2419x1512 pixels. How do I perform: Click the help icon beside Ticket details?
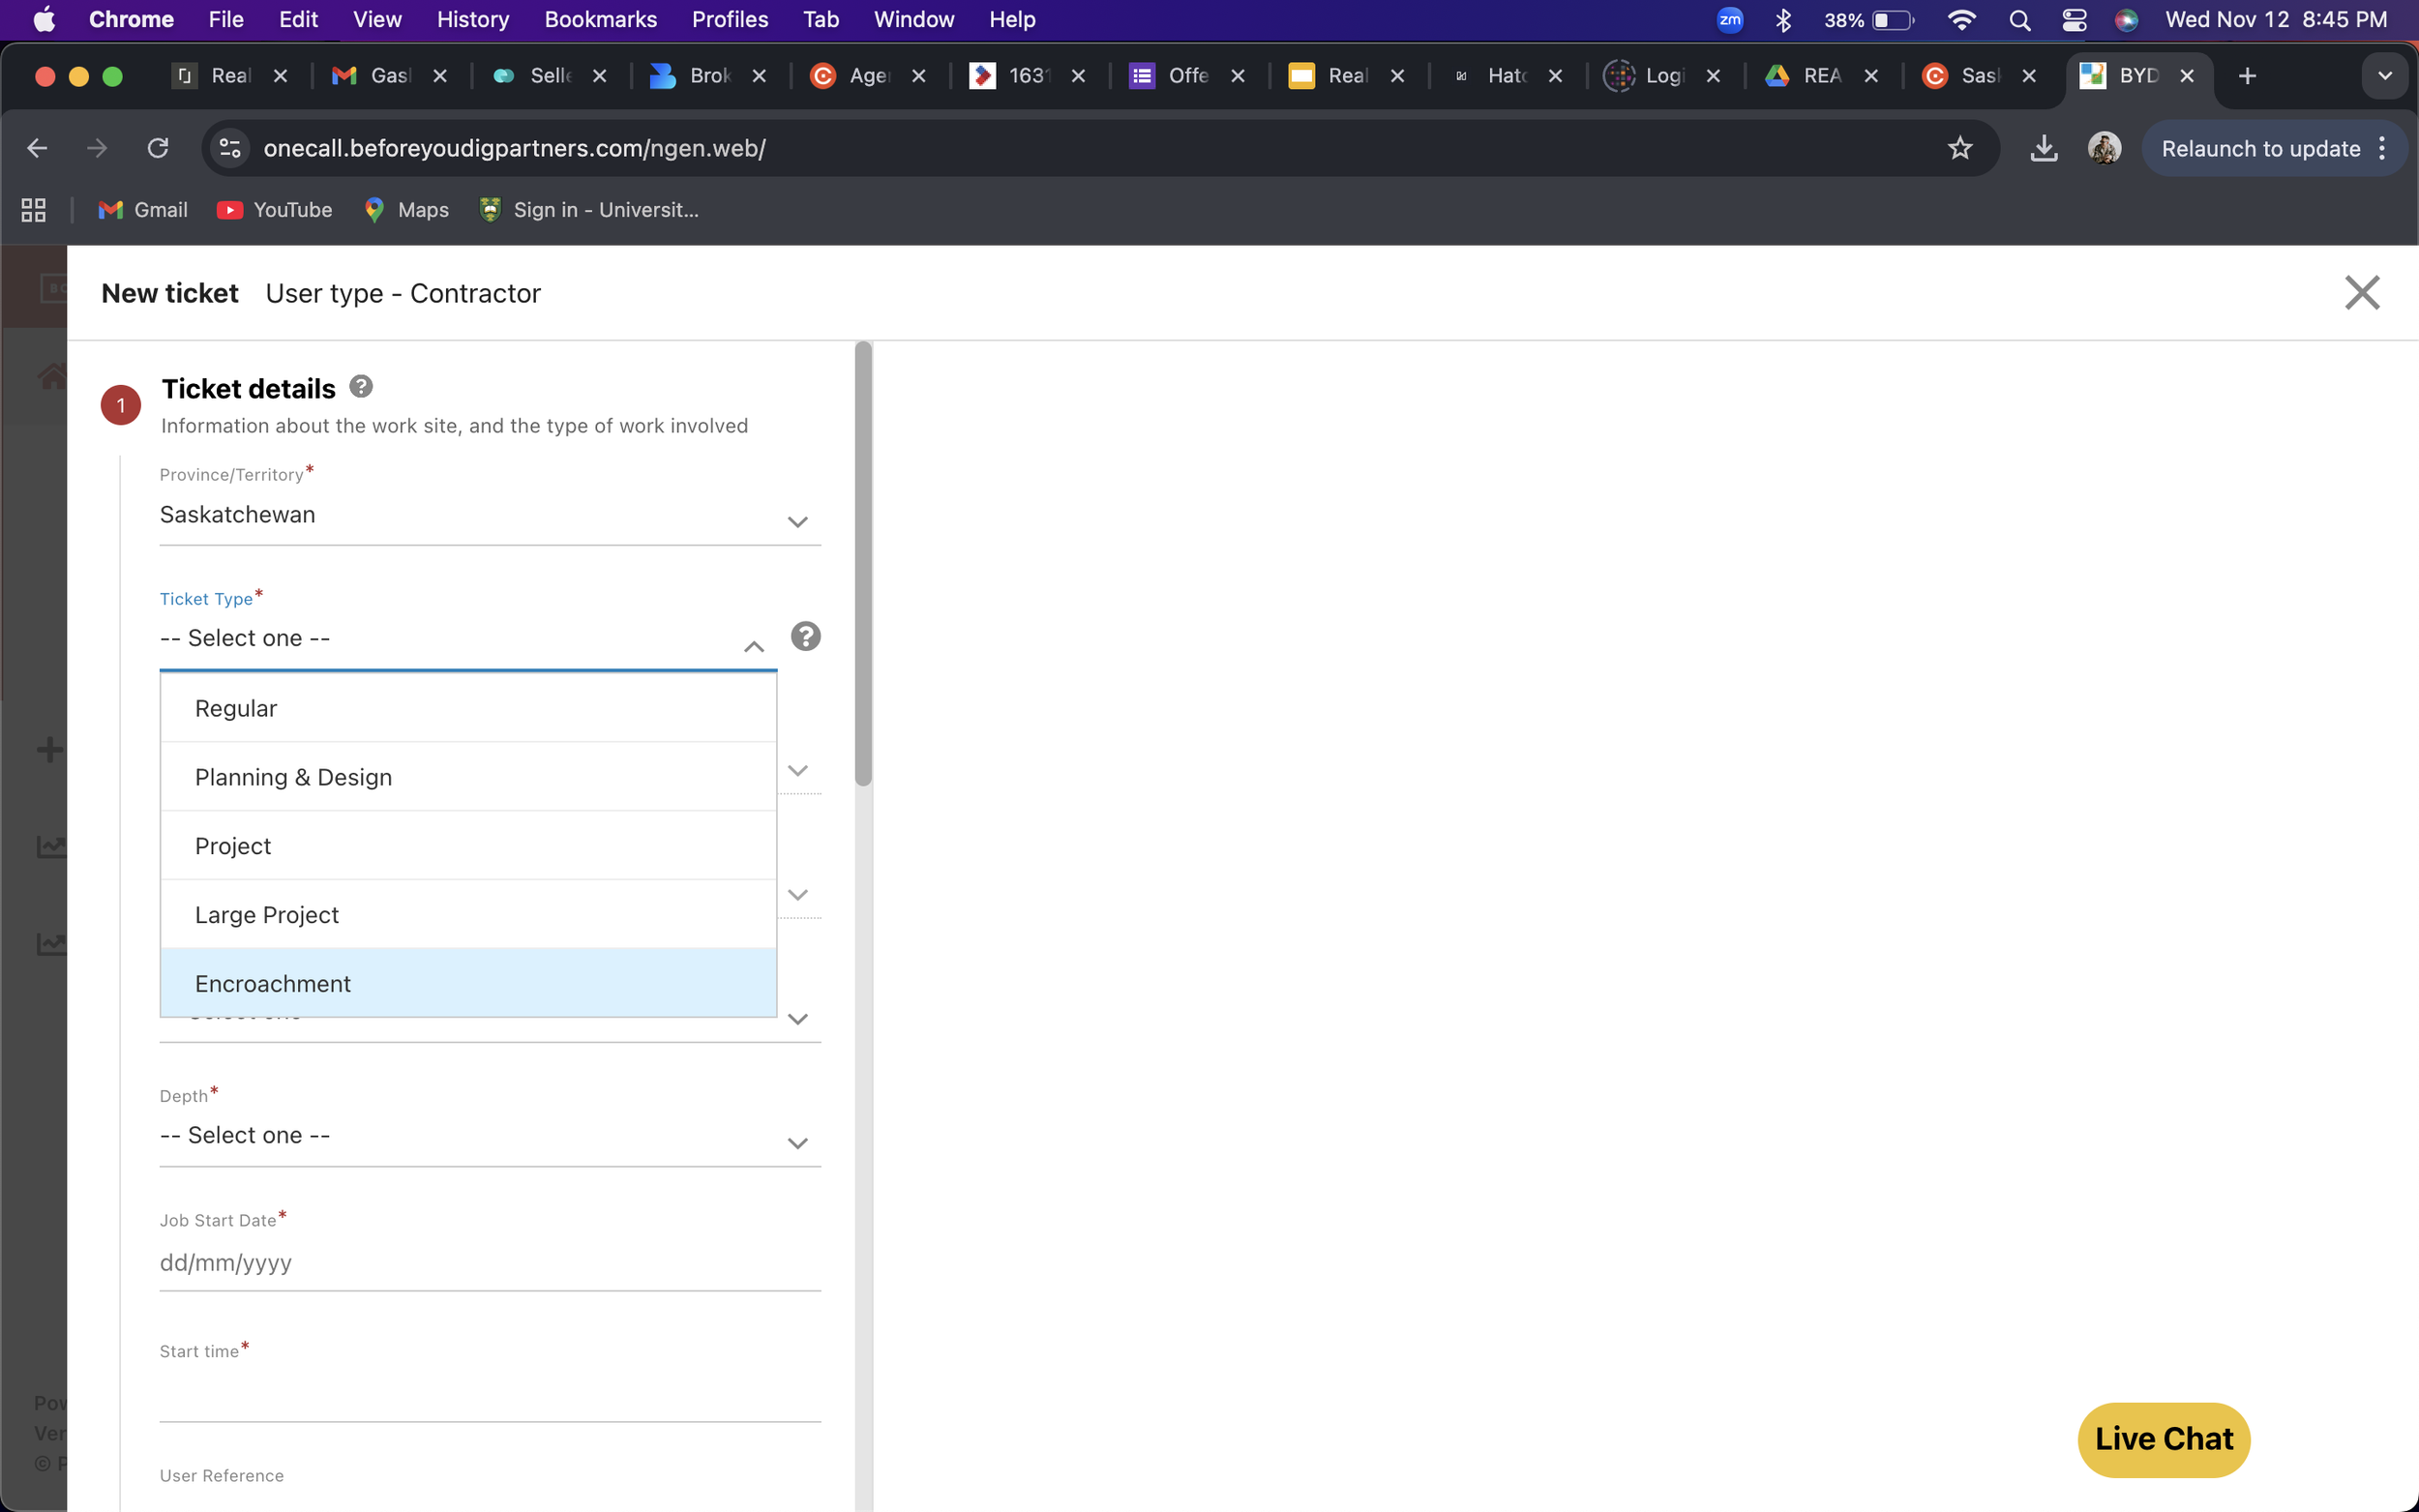pos(361,386)
